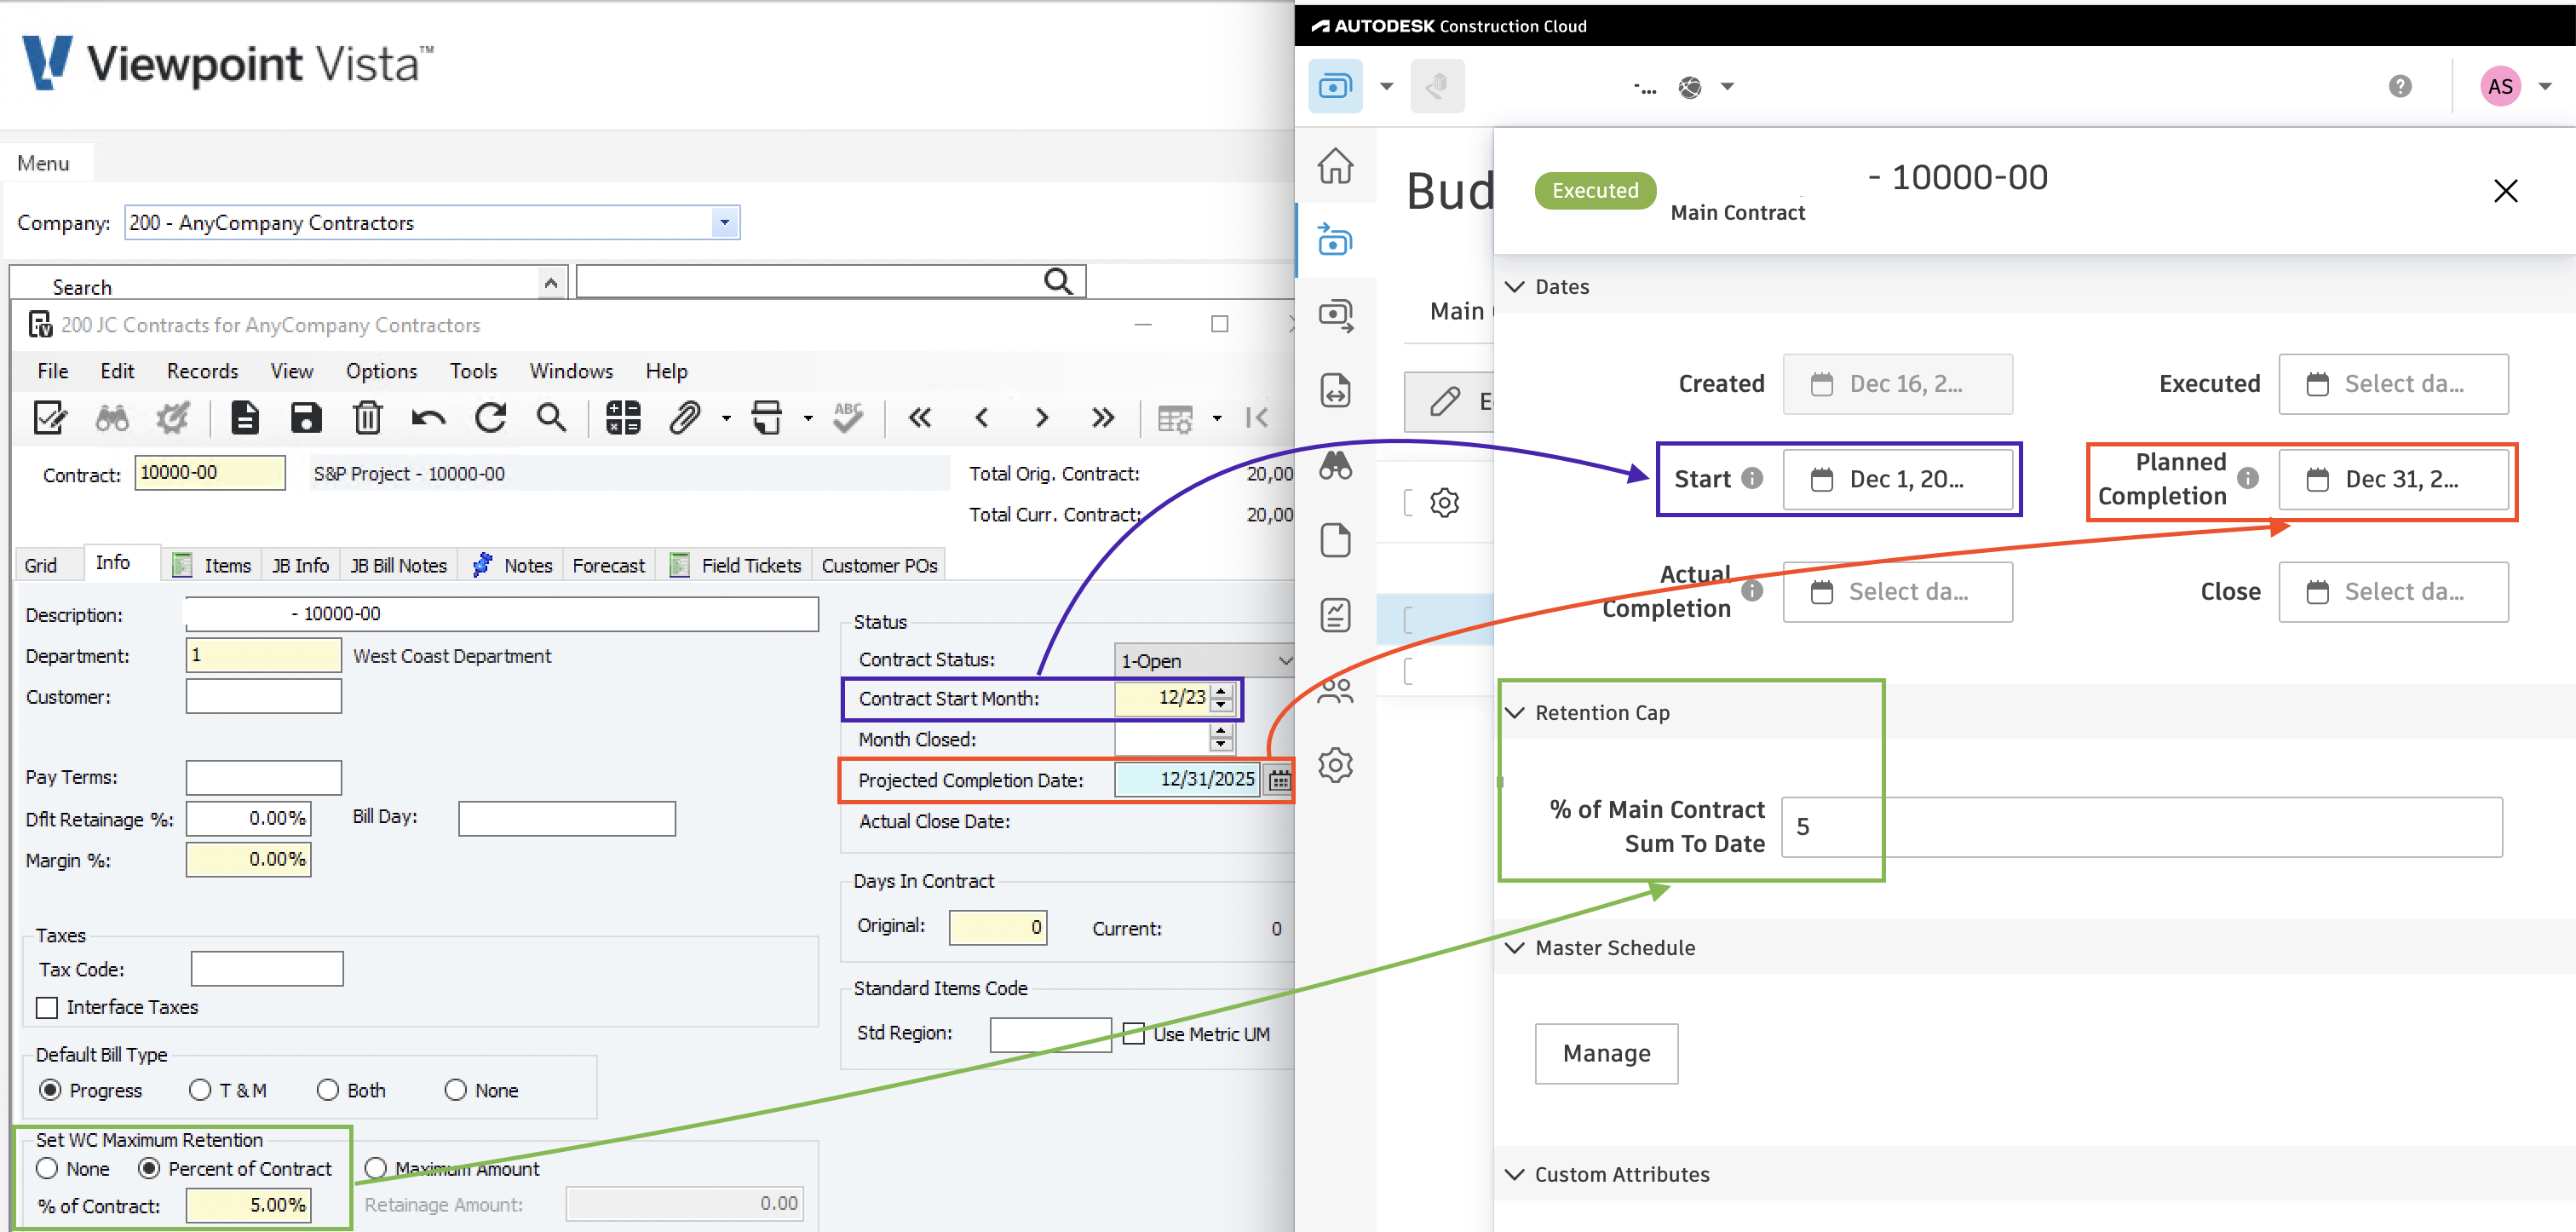Image resolution: width=2576 pixels, height=1232 pixels.
Task: Open calendar picker for Projected Completion Date
Action: (1279, 780)
